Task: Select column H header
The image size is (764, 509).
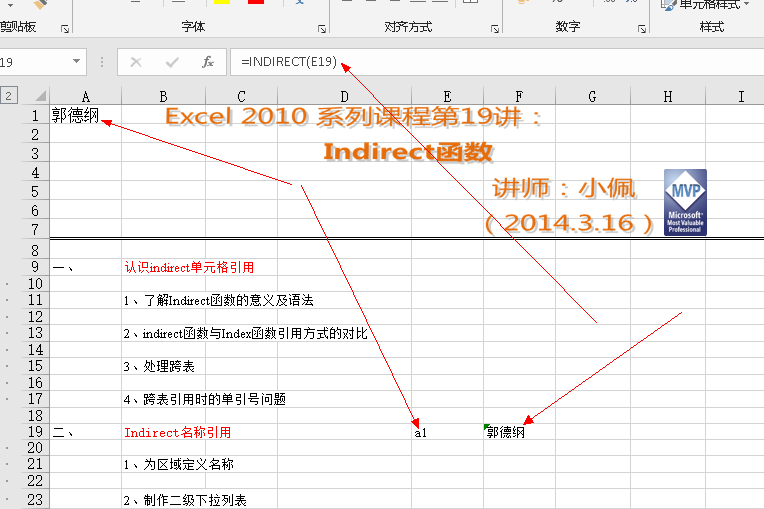Action: pyautogui.click(x=668, y=96)
